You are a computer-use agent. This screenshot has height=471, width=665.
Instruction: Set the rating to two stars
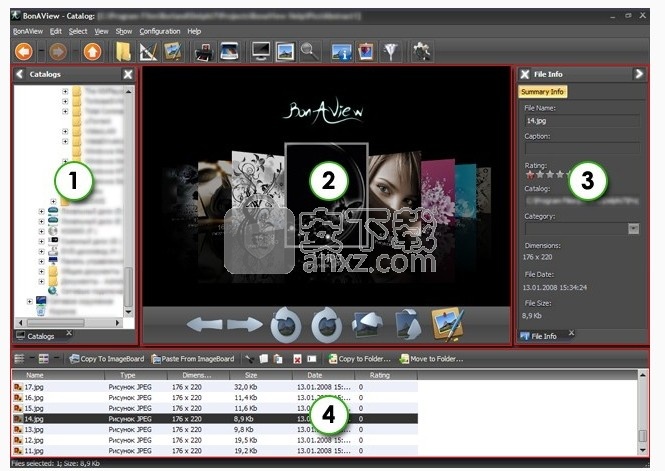(540, 174)
